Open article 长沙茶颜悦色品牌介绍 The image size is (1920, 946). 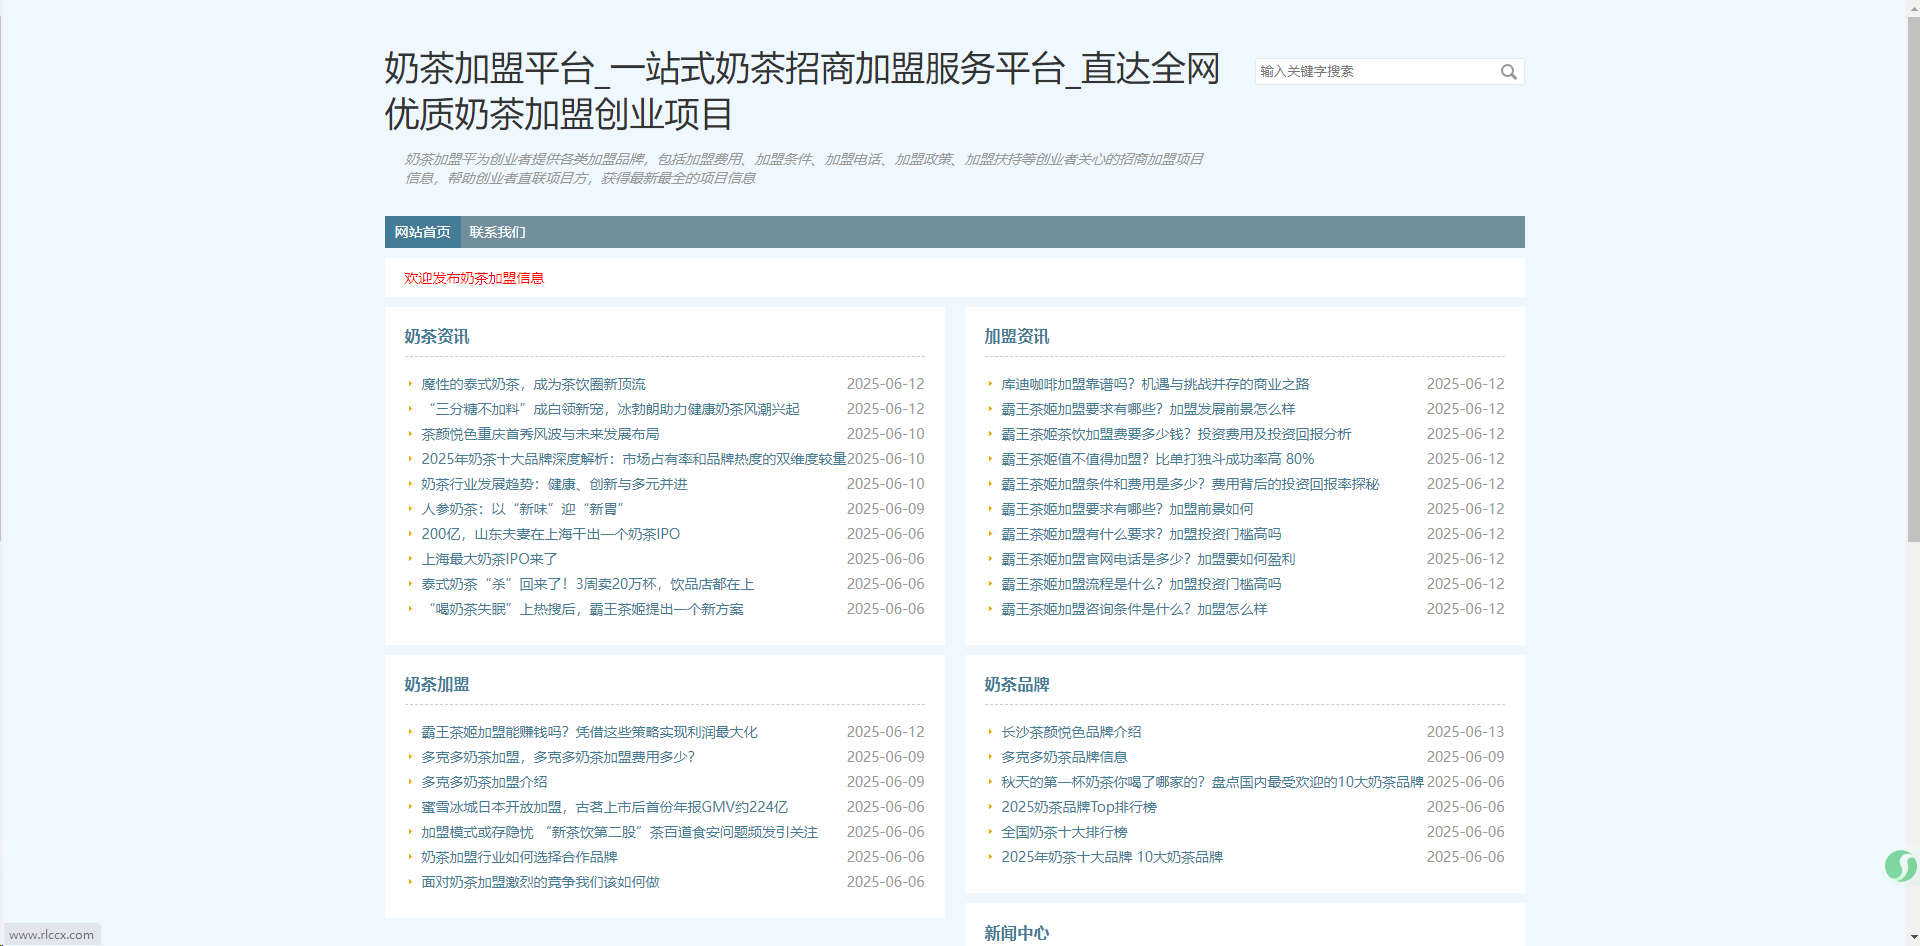pyautogui.click(x=1071, y=732)
